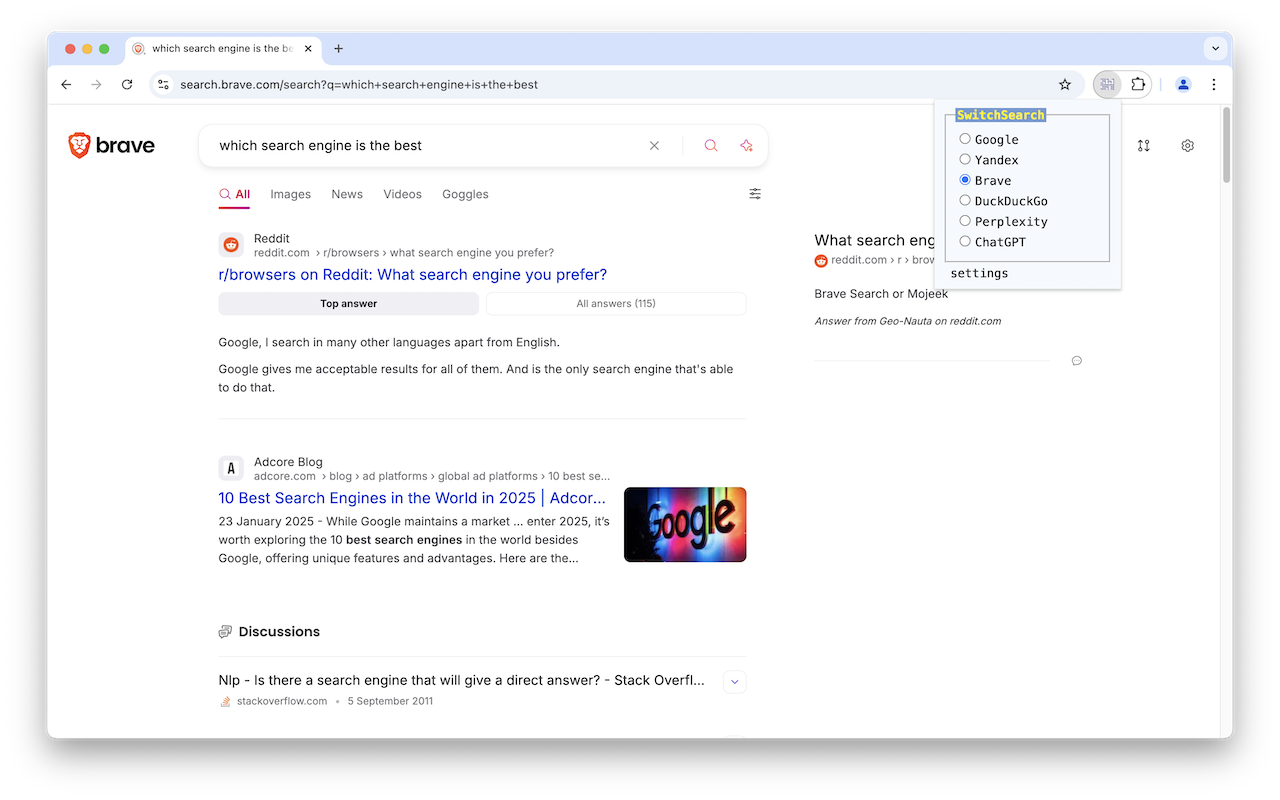This screenshot has width=1280, height=800.
Task: Show All answers (115) for the Reddit post
Action: coord(615,303)
